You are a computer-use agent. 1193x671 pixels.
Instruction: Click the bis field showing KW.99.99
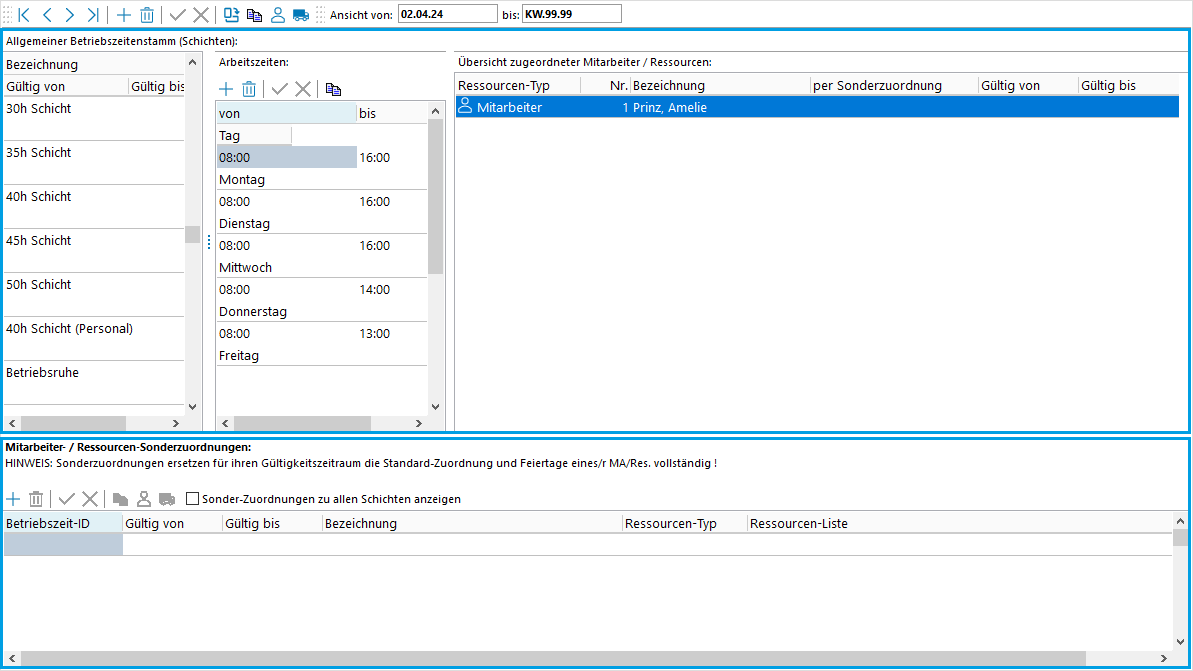pyautogui.click(x=570, y=14)
